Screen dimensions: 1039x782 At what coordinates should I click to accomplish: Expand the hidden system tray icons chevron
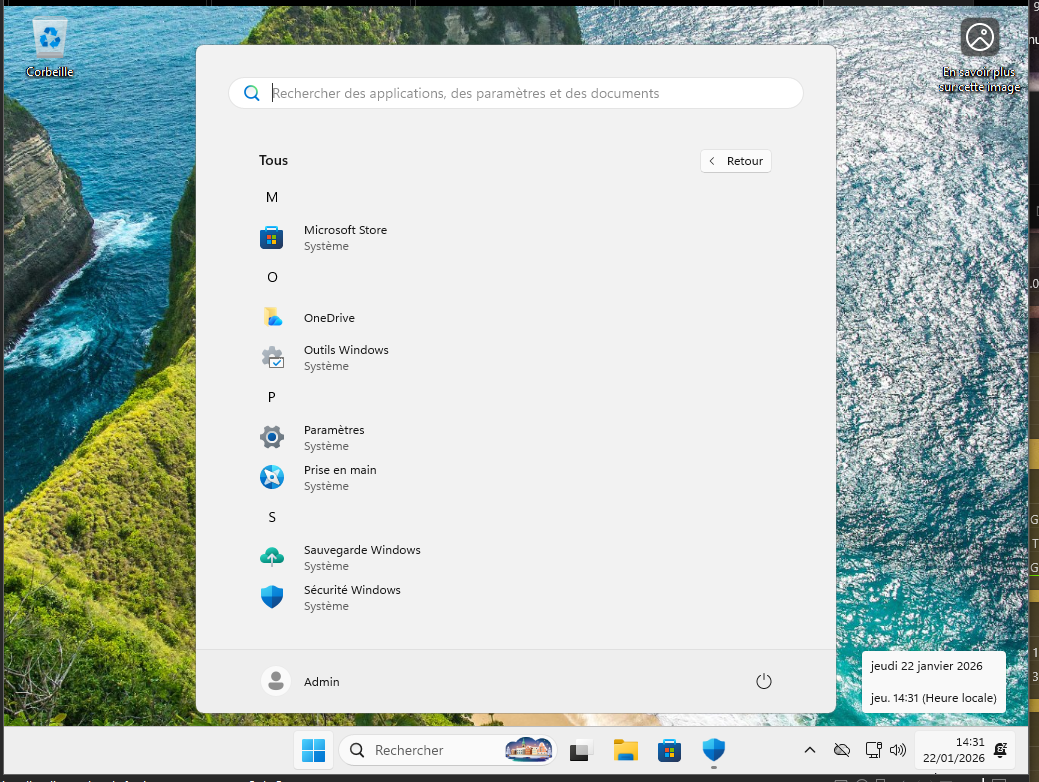click(x=810, y=750)
